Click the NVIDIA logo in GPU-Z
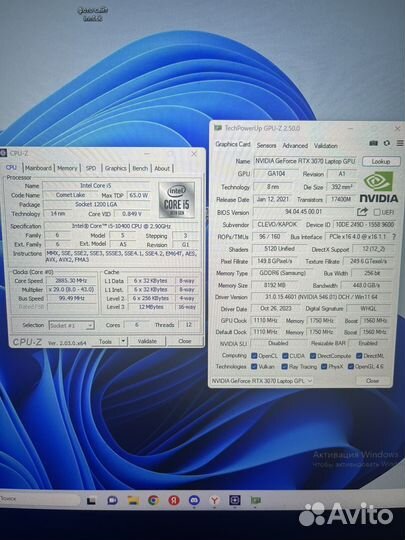 tap(379, 187)
